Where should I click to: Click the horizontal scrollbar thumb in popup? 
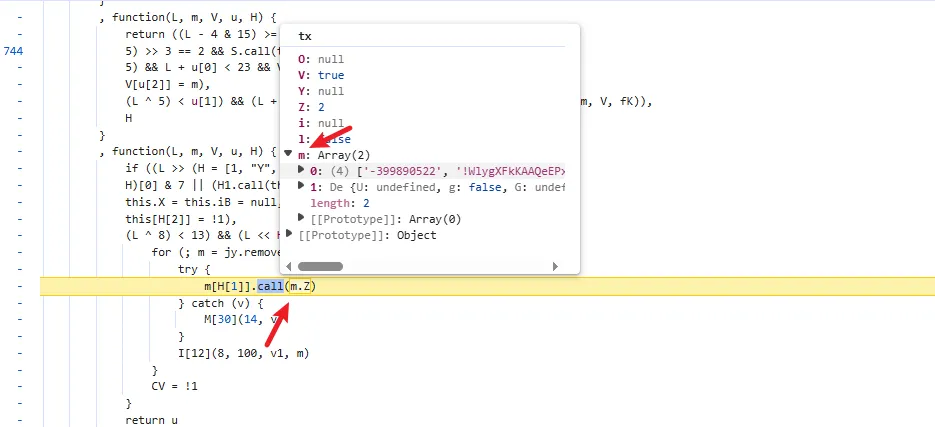[320, 267]
